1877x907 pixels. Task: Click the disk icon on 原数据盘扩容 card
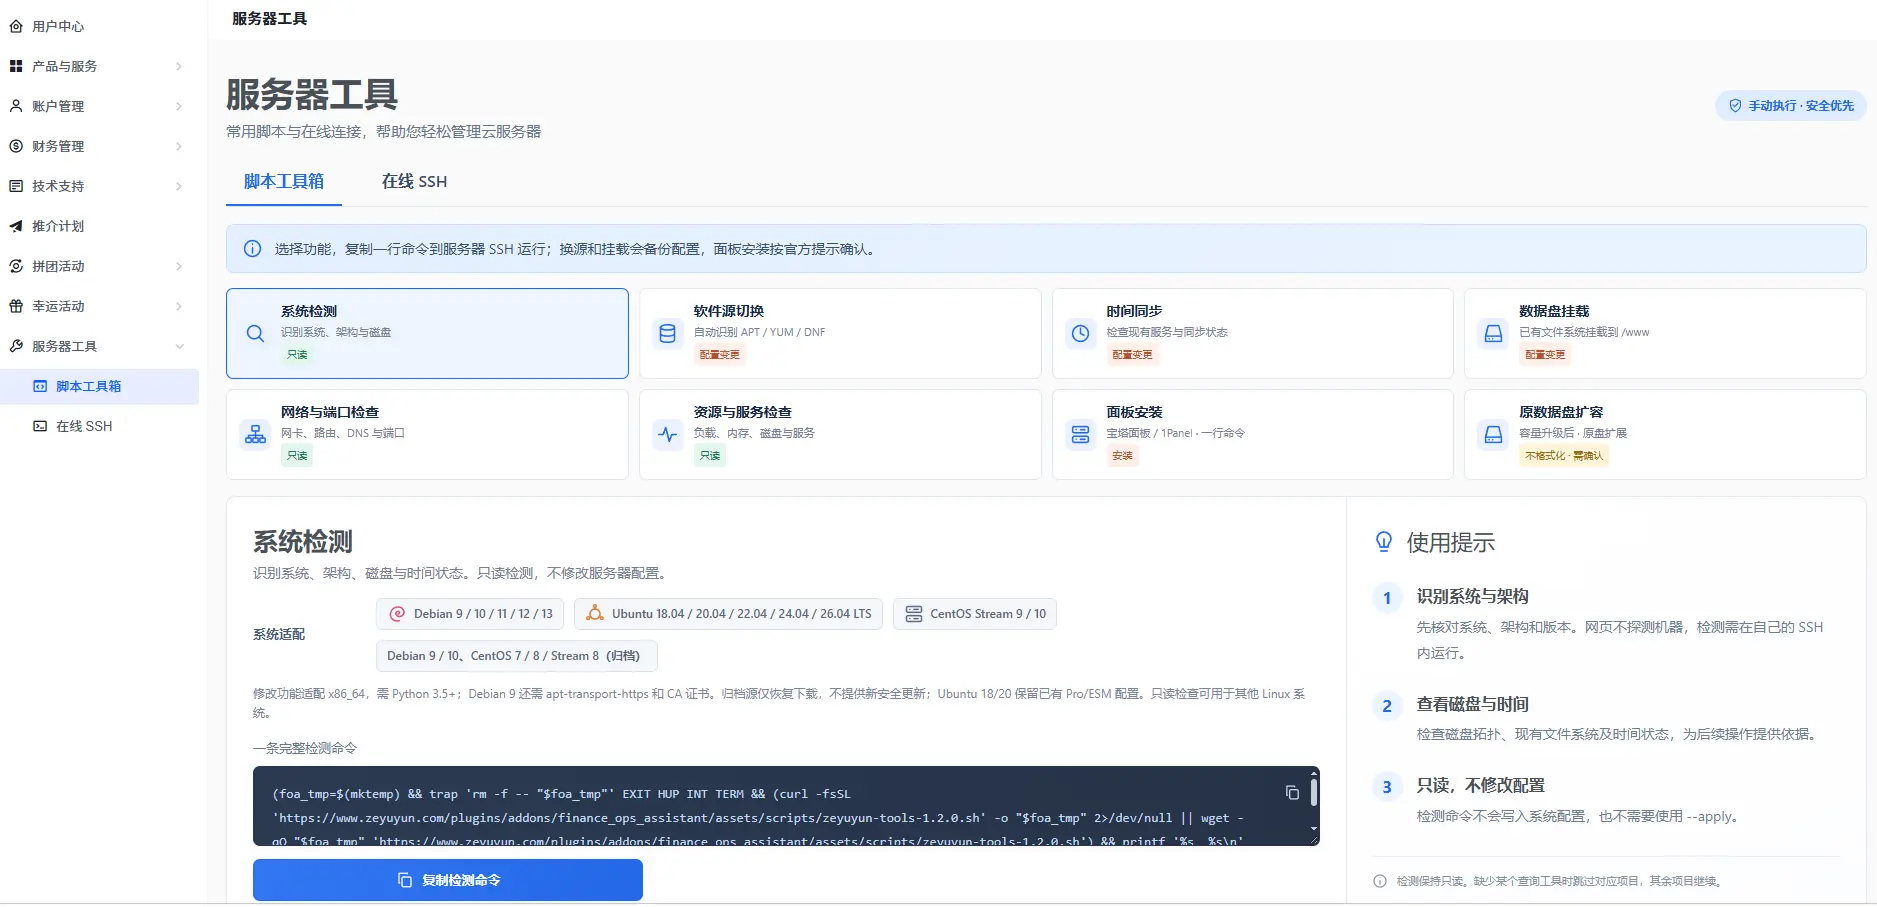(1493, 434)
